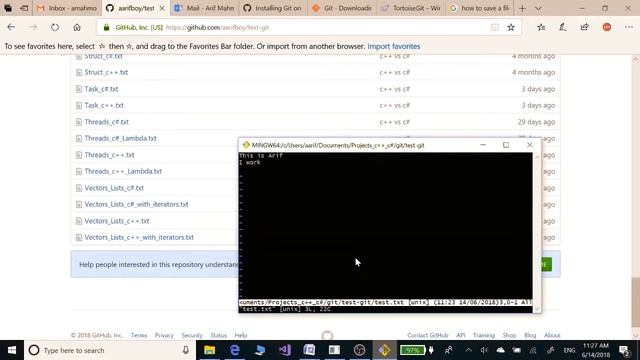
Task: Activate the Cortana microphone icon
Action: click(x=186, y=350)
